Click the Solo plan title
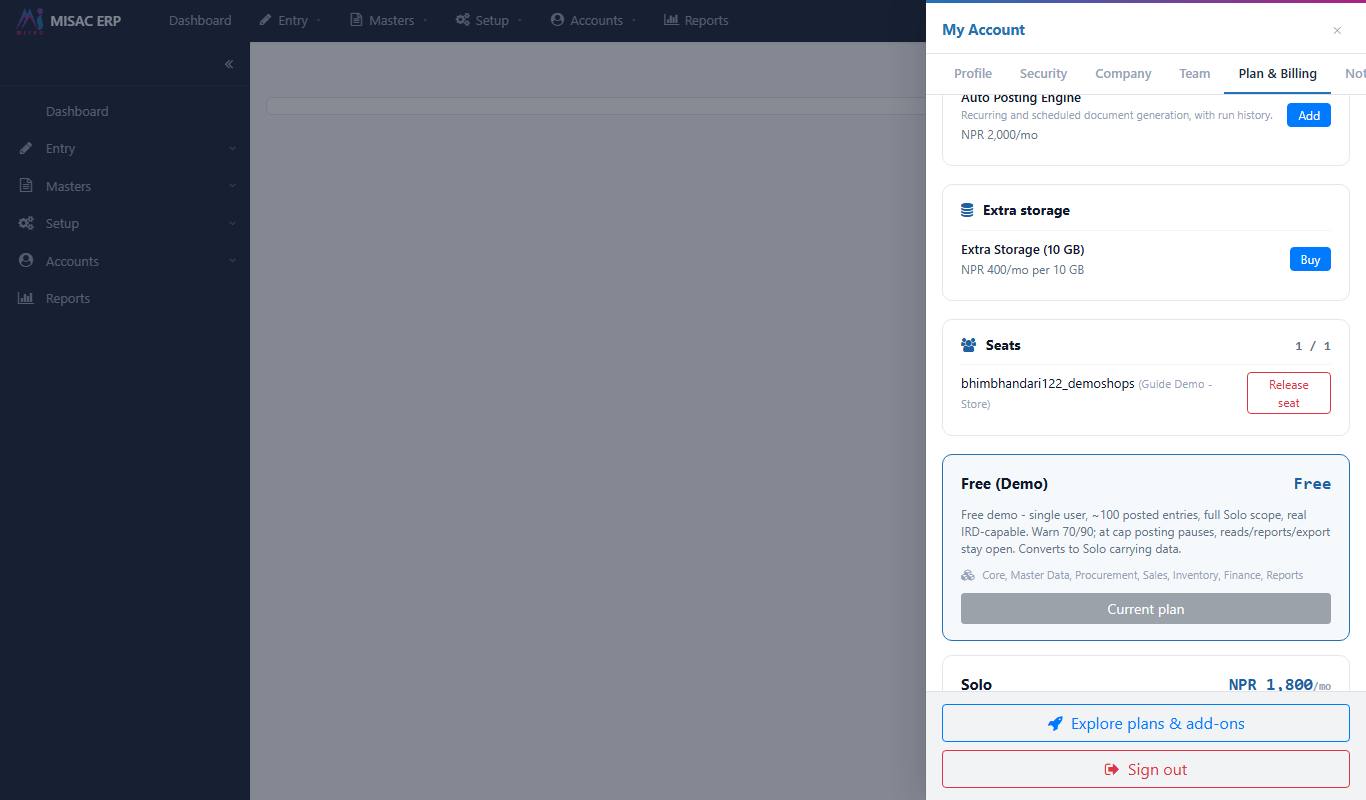Image resolution: width=1366 pixels, height=800 pixels. pyautogui.click(x=976, y=684)
